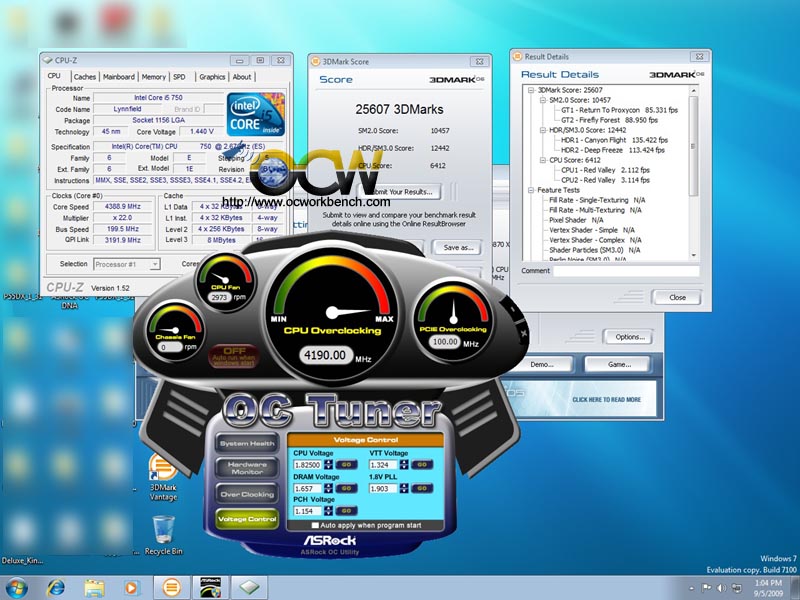Click the 3DMark Score window title icon

point(315,61)
